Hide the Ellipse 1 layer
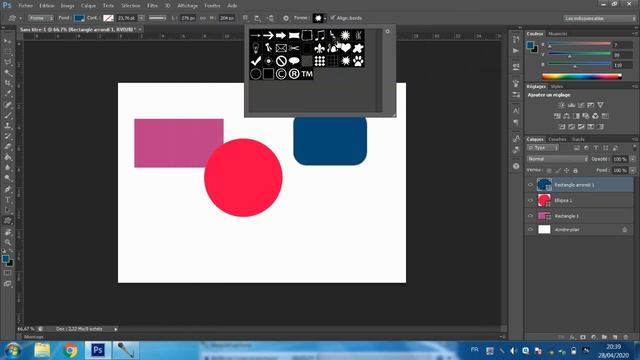This screenshot has width=640, height=360. [x=530, y=200]
